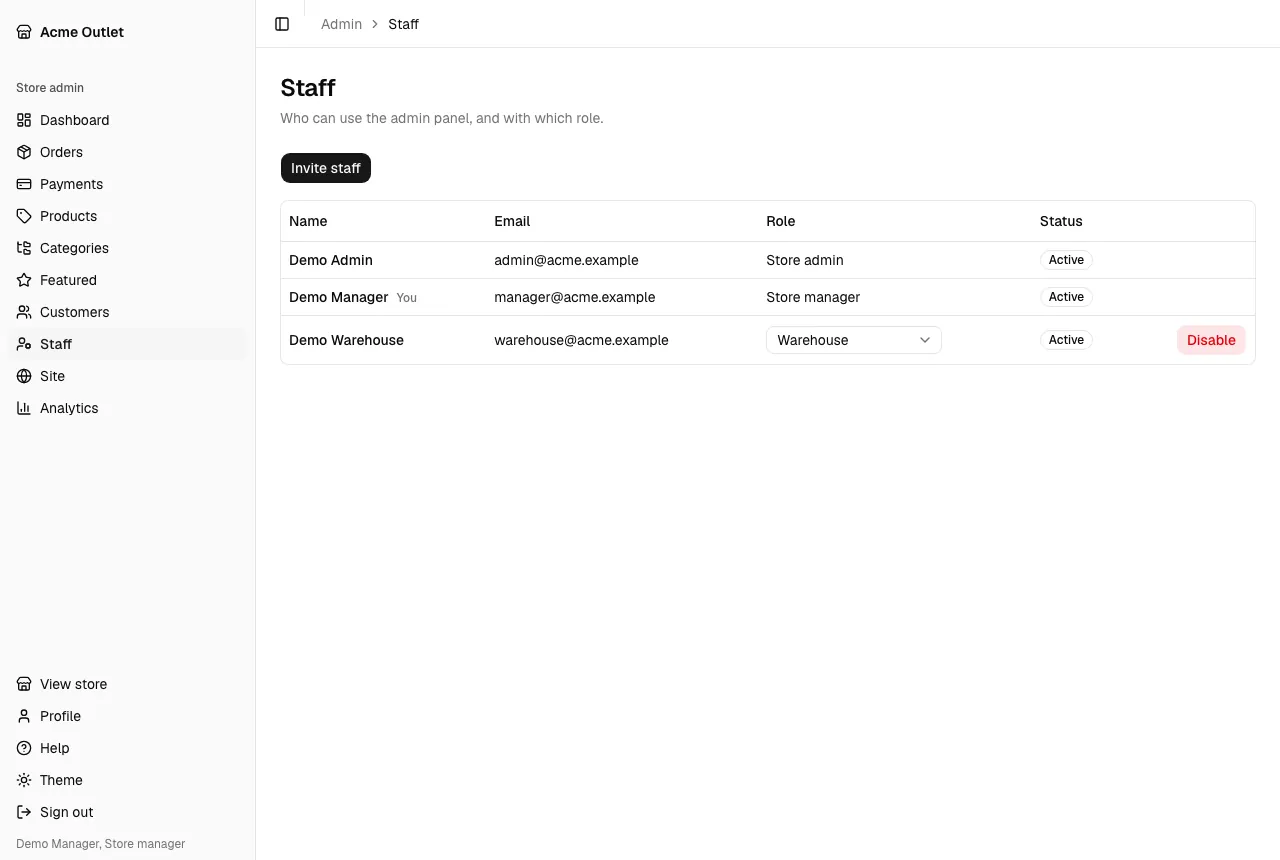The height and width of the screenshot is (860, 1280).
Task: Click the Orders box icon
Action: point(24,152)
